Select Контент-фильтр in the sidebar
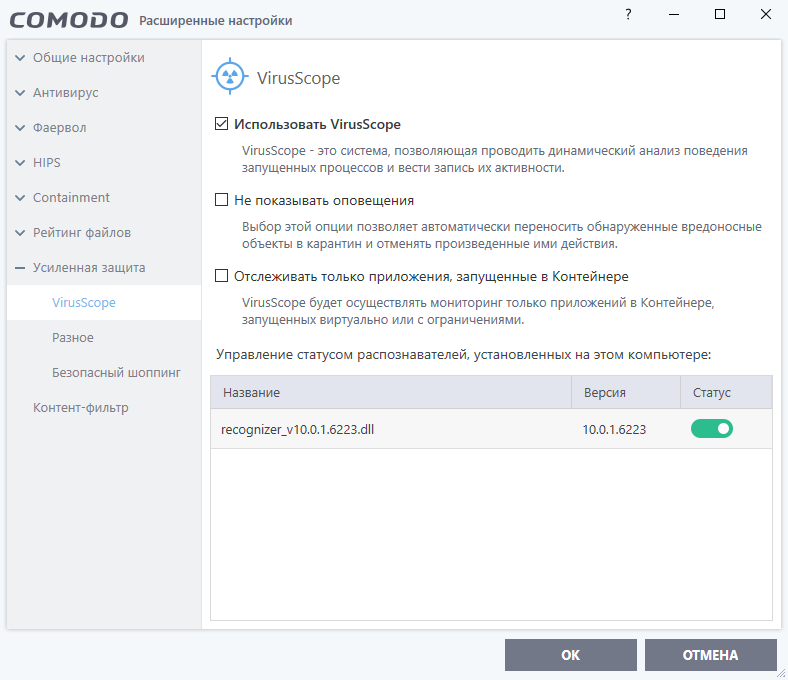Screen dimensions: 788x680 tap(80, 408)
